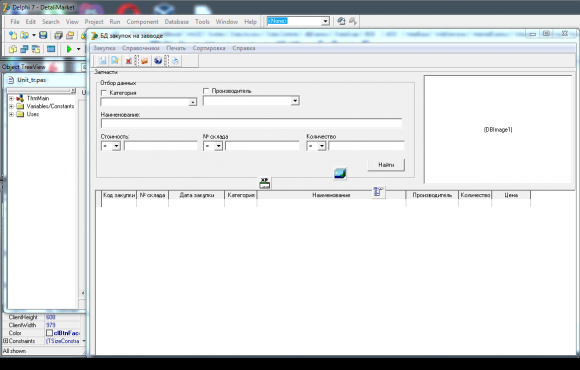Click the Color property swatch clBtnFace
This screenshot has height=370, width=580.
click(x=50, y=333)
